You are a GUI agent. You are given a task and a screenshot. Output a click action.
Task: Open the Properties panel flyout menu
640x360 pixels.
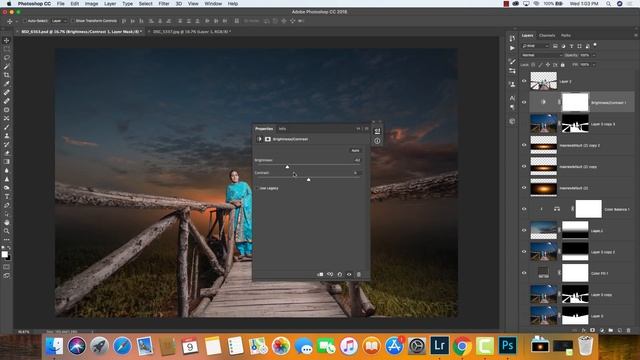coord(366,129)
